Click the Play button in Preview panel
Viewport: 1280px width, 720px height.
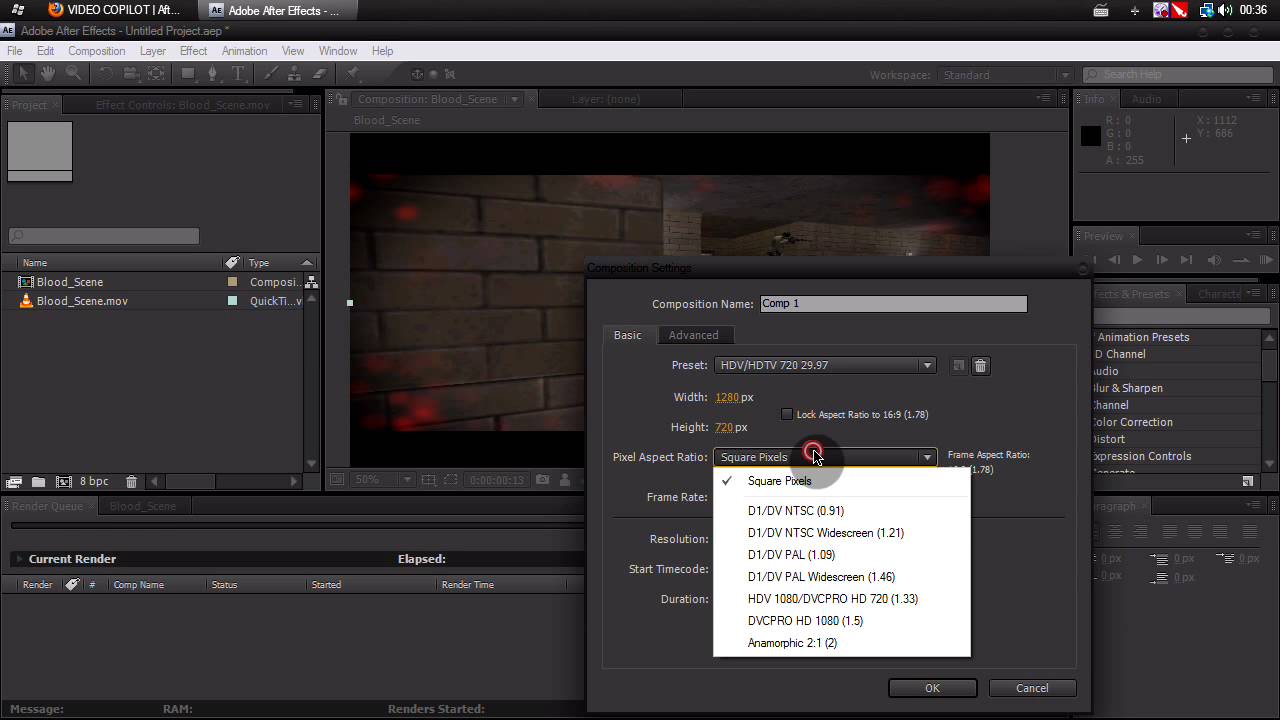(x=1137, y=260)
